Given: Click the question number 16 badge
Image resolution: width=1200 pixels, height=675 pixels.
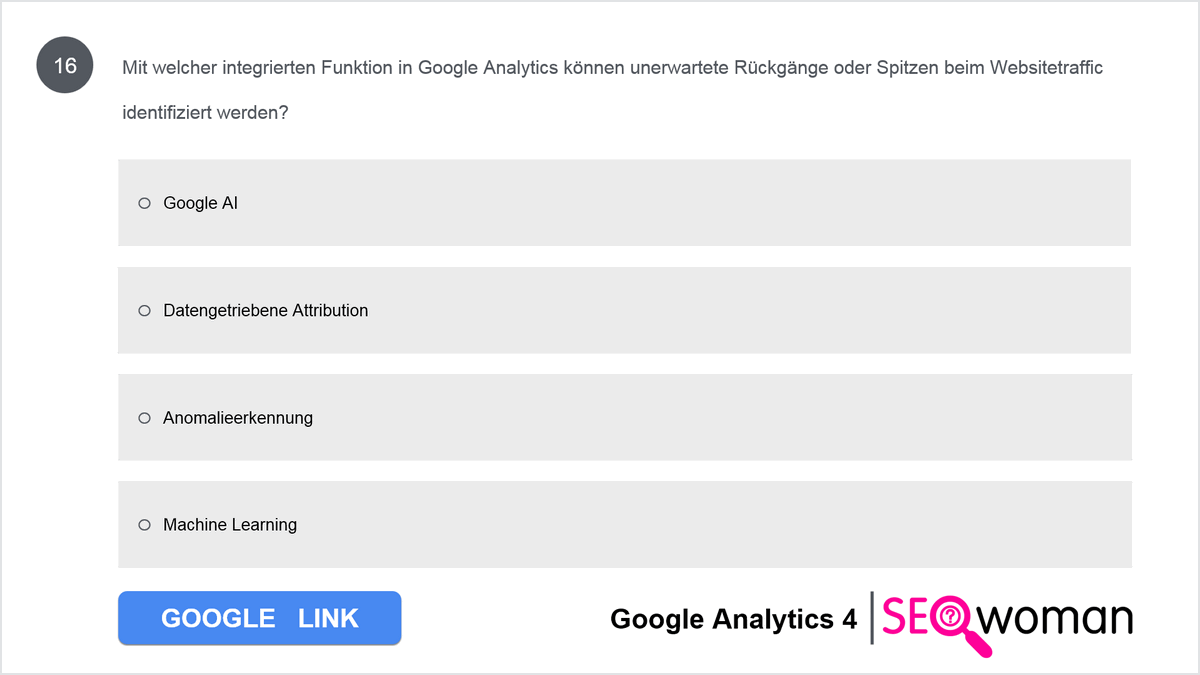Looking at the screenshot, I should pos(65,67).
